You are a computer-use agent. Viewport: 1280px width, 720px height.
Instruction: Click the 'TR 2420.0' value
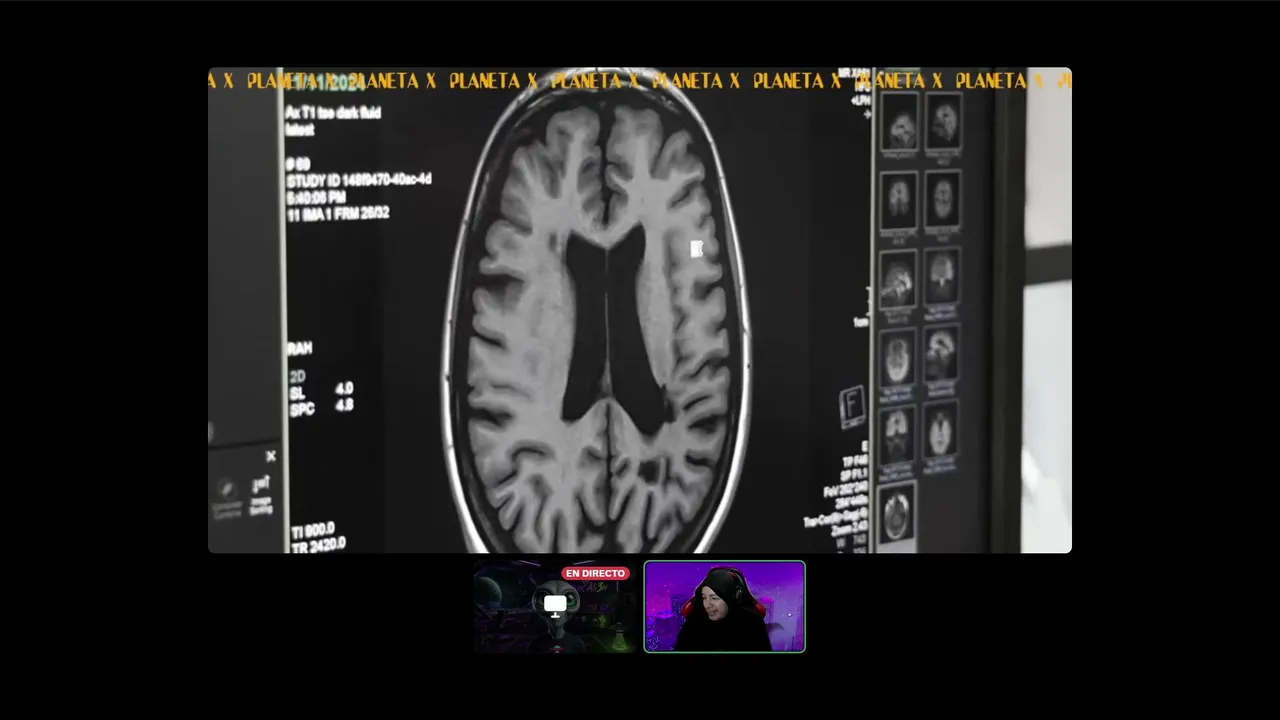318,545
